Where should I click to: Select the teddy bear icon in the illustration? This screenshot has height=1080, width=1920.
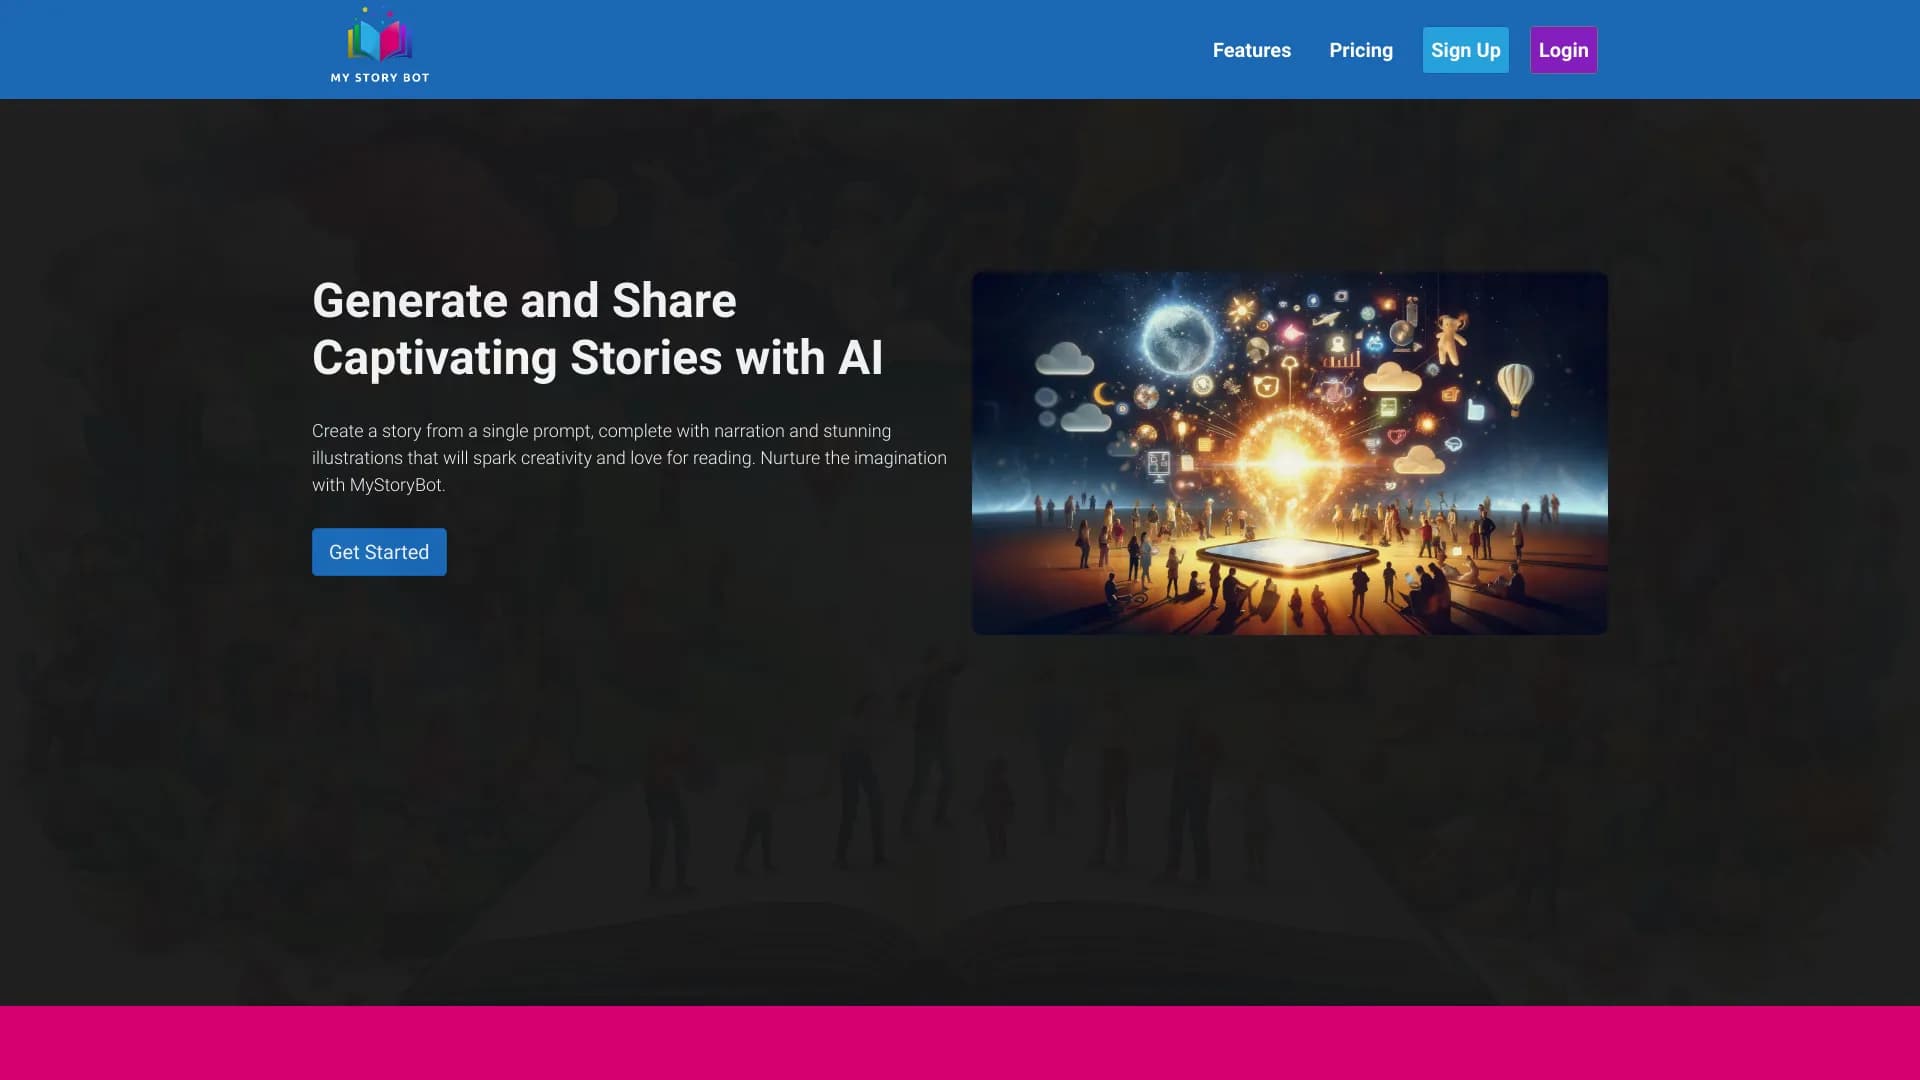[1450, 340]
